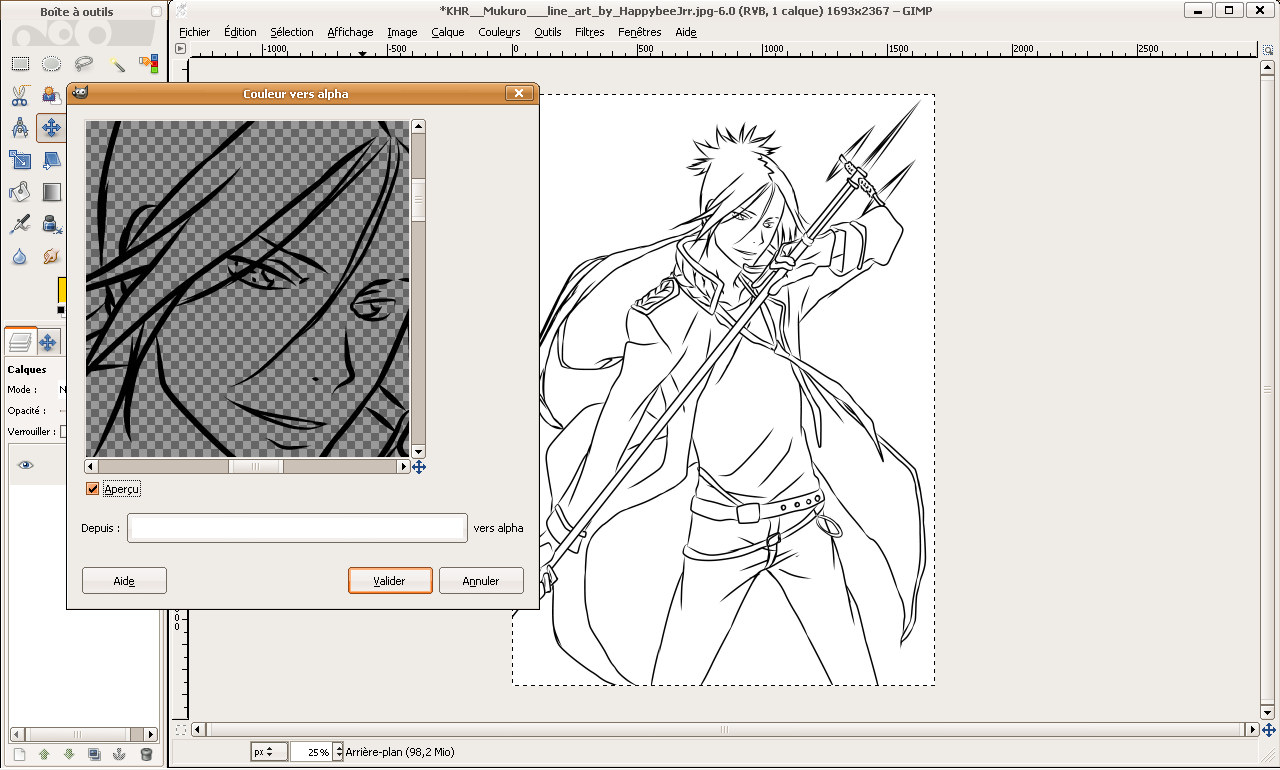Open the Filtres menu

pos(589,32)
